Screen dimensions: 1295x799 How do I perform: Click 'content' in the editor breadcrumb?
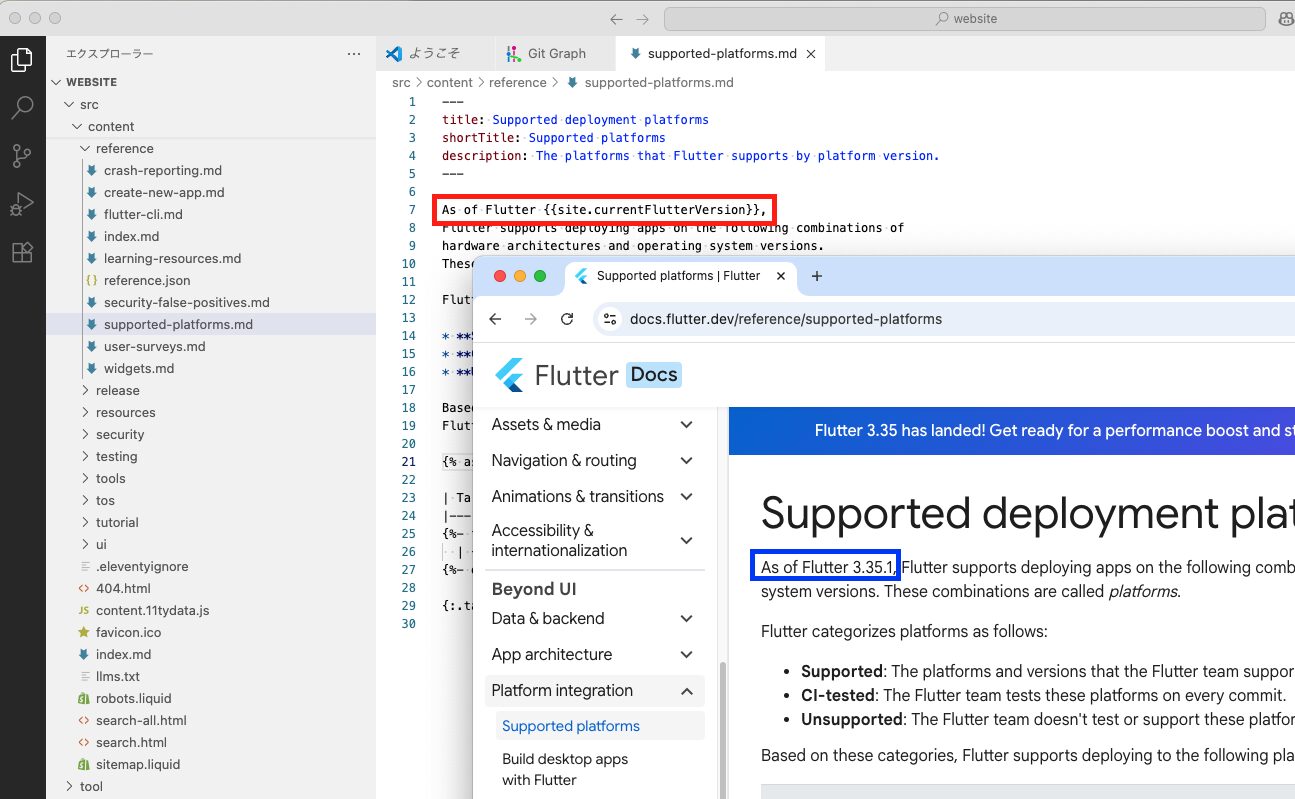449,83
